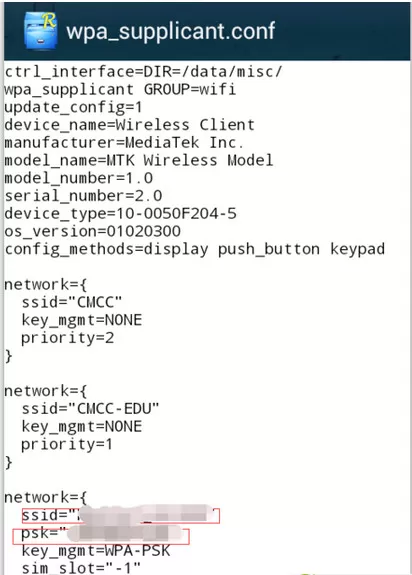Select the serial_number=2.0 text line
This screenshot has height=575, width=412.
83,195
